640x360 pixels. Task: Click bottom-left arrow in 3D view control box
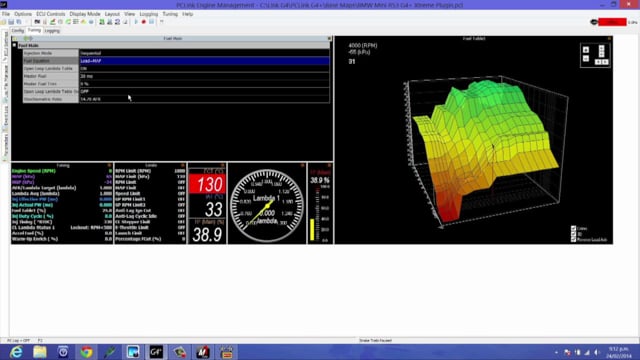(x=598, y=62)
